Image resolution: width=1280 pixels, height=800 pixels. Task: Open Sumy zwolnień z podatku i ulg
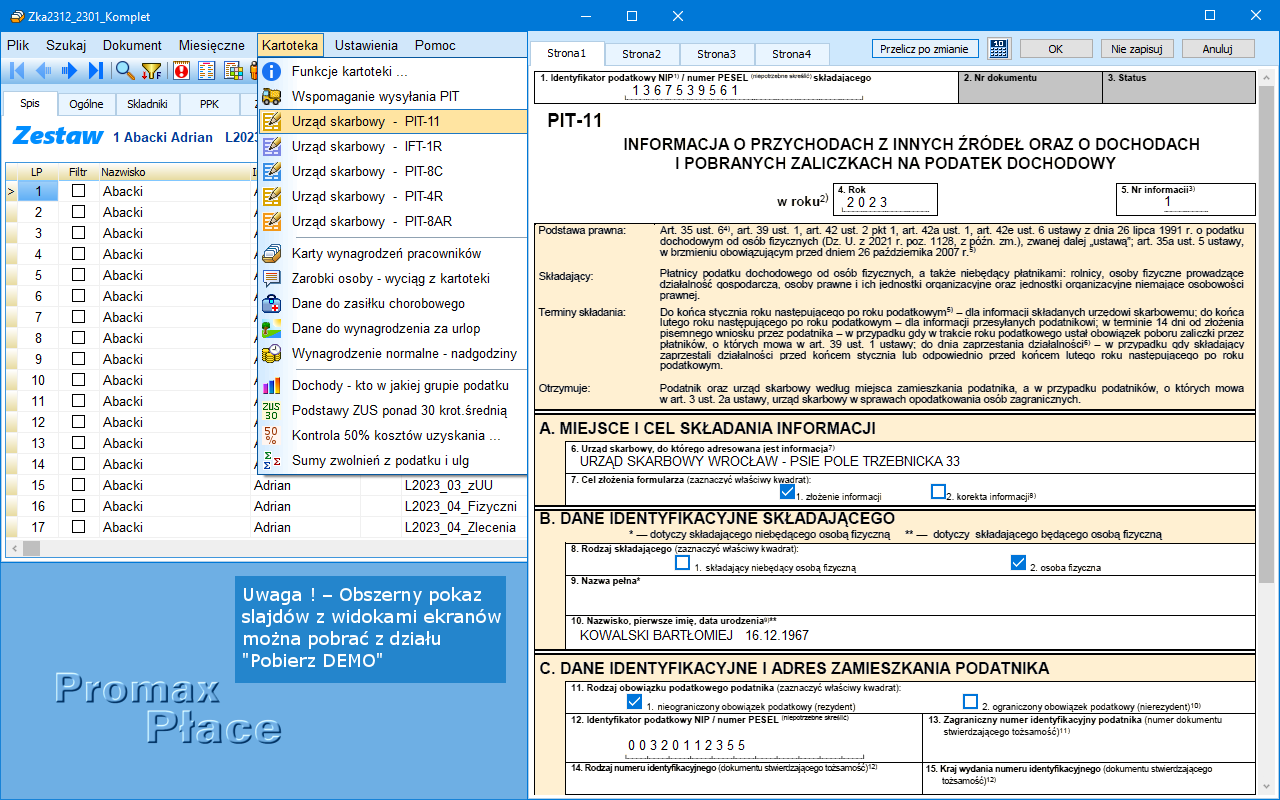pyautogui.click(x=392, y=460)
